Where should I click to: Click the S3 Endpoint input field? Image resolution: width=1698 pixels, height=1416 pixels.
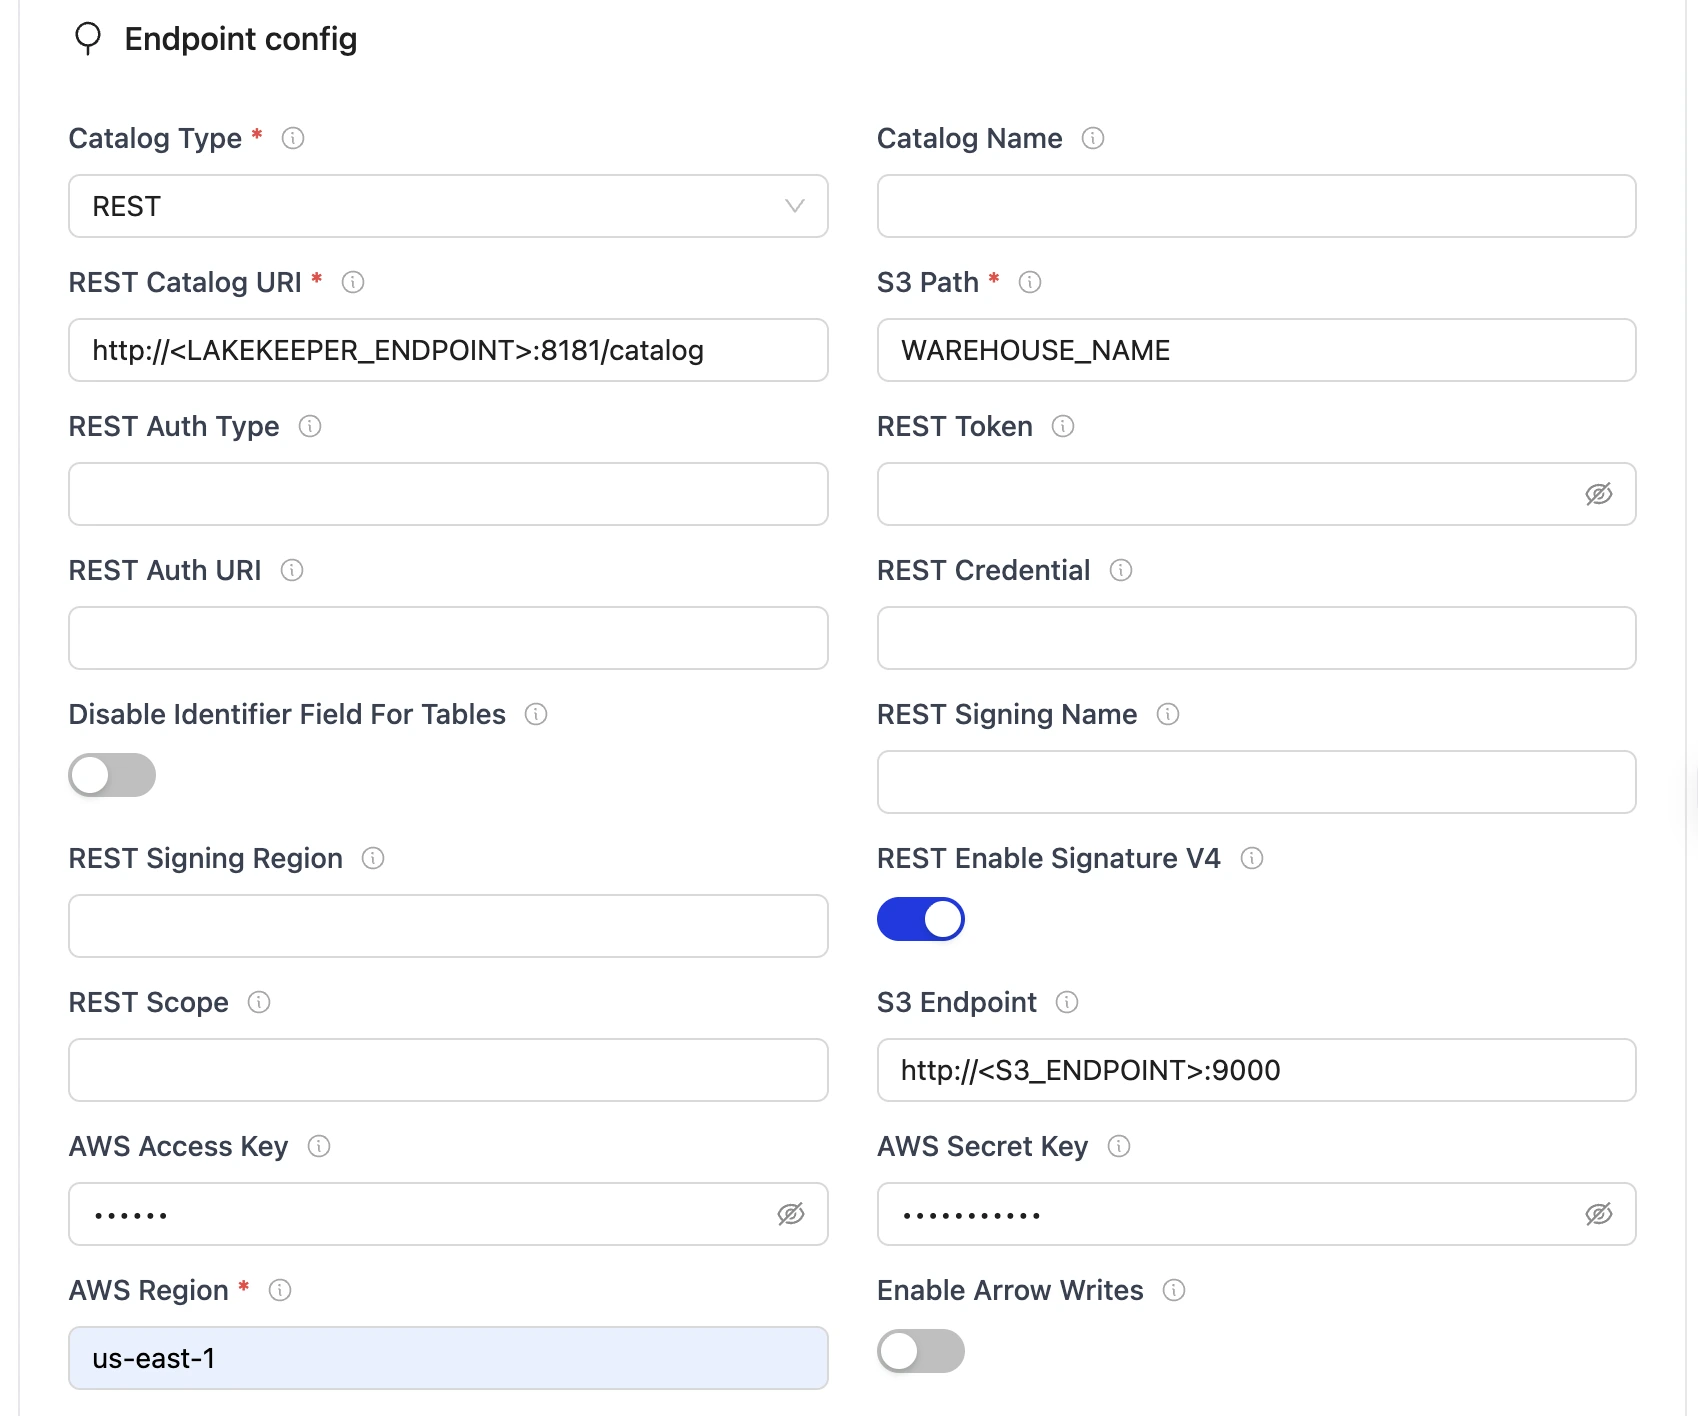[1257, 1070]
